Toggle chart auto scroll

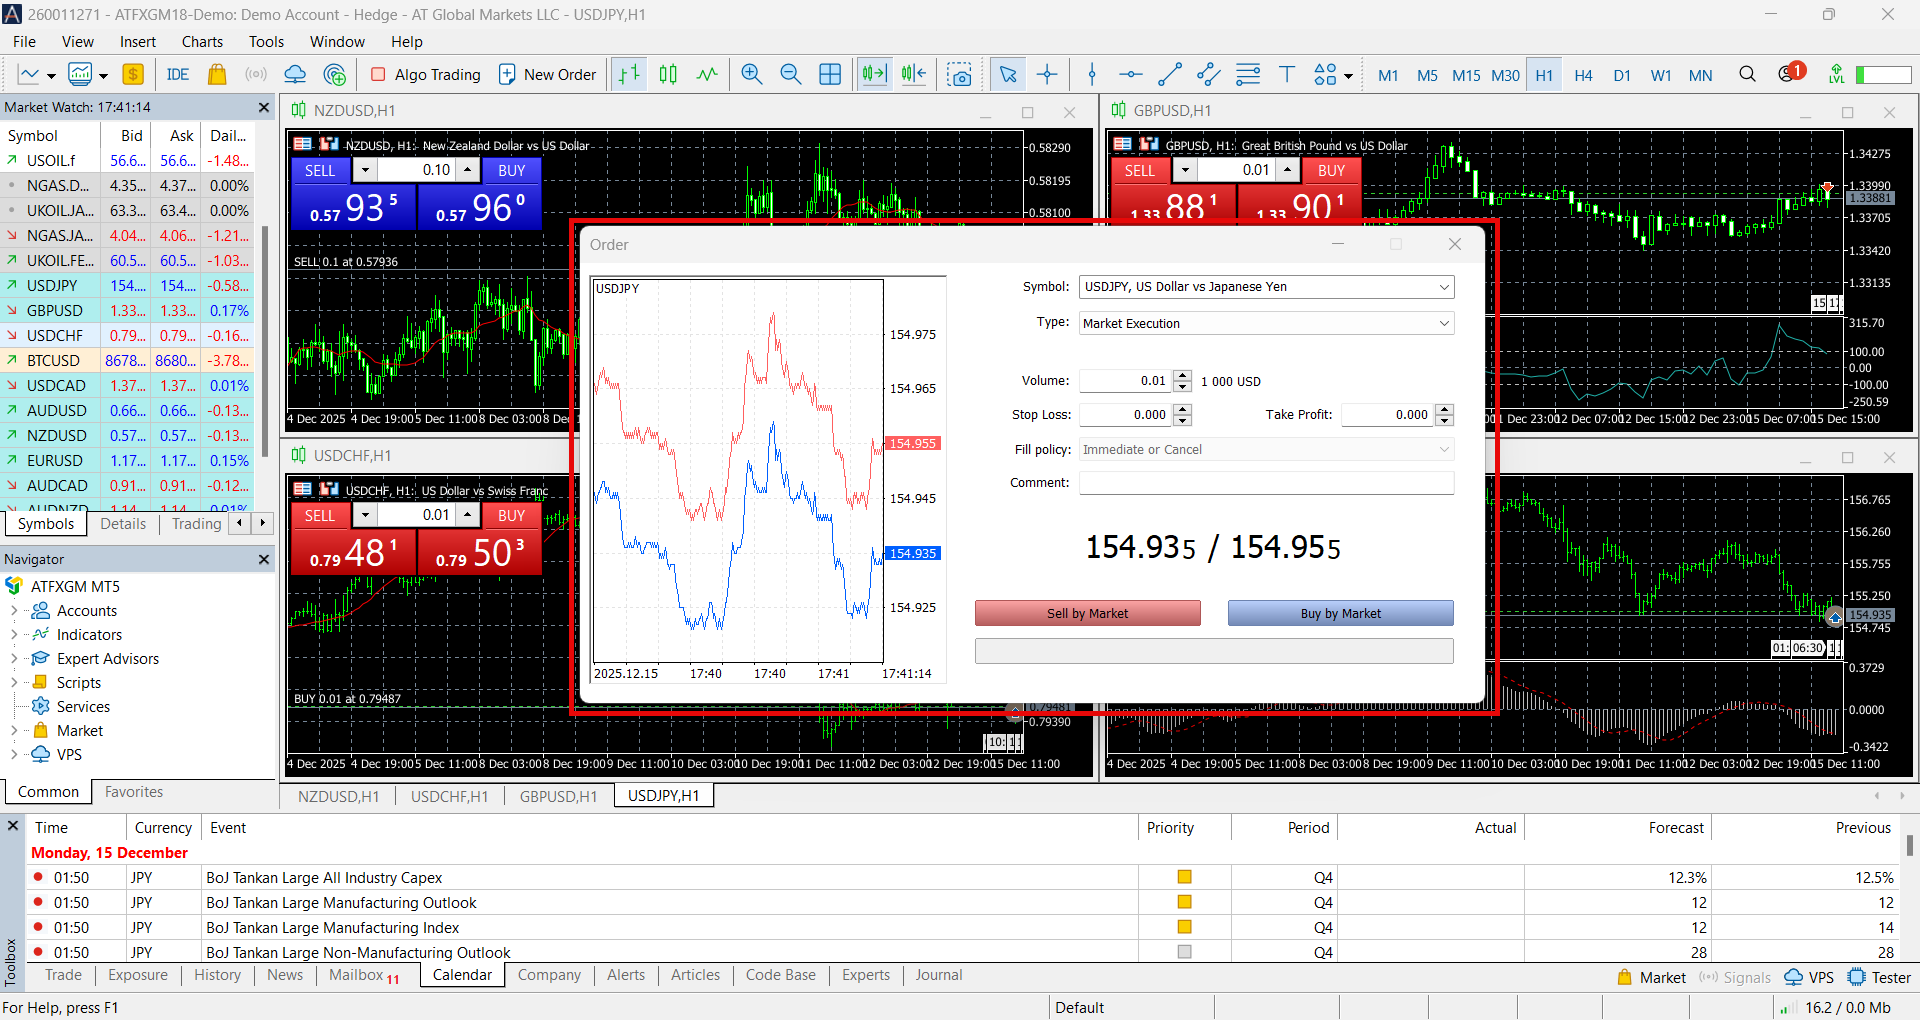click(874, 74)
